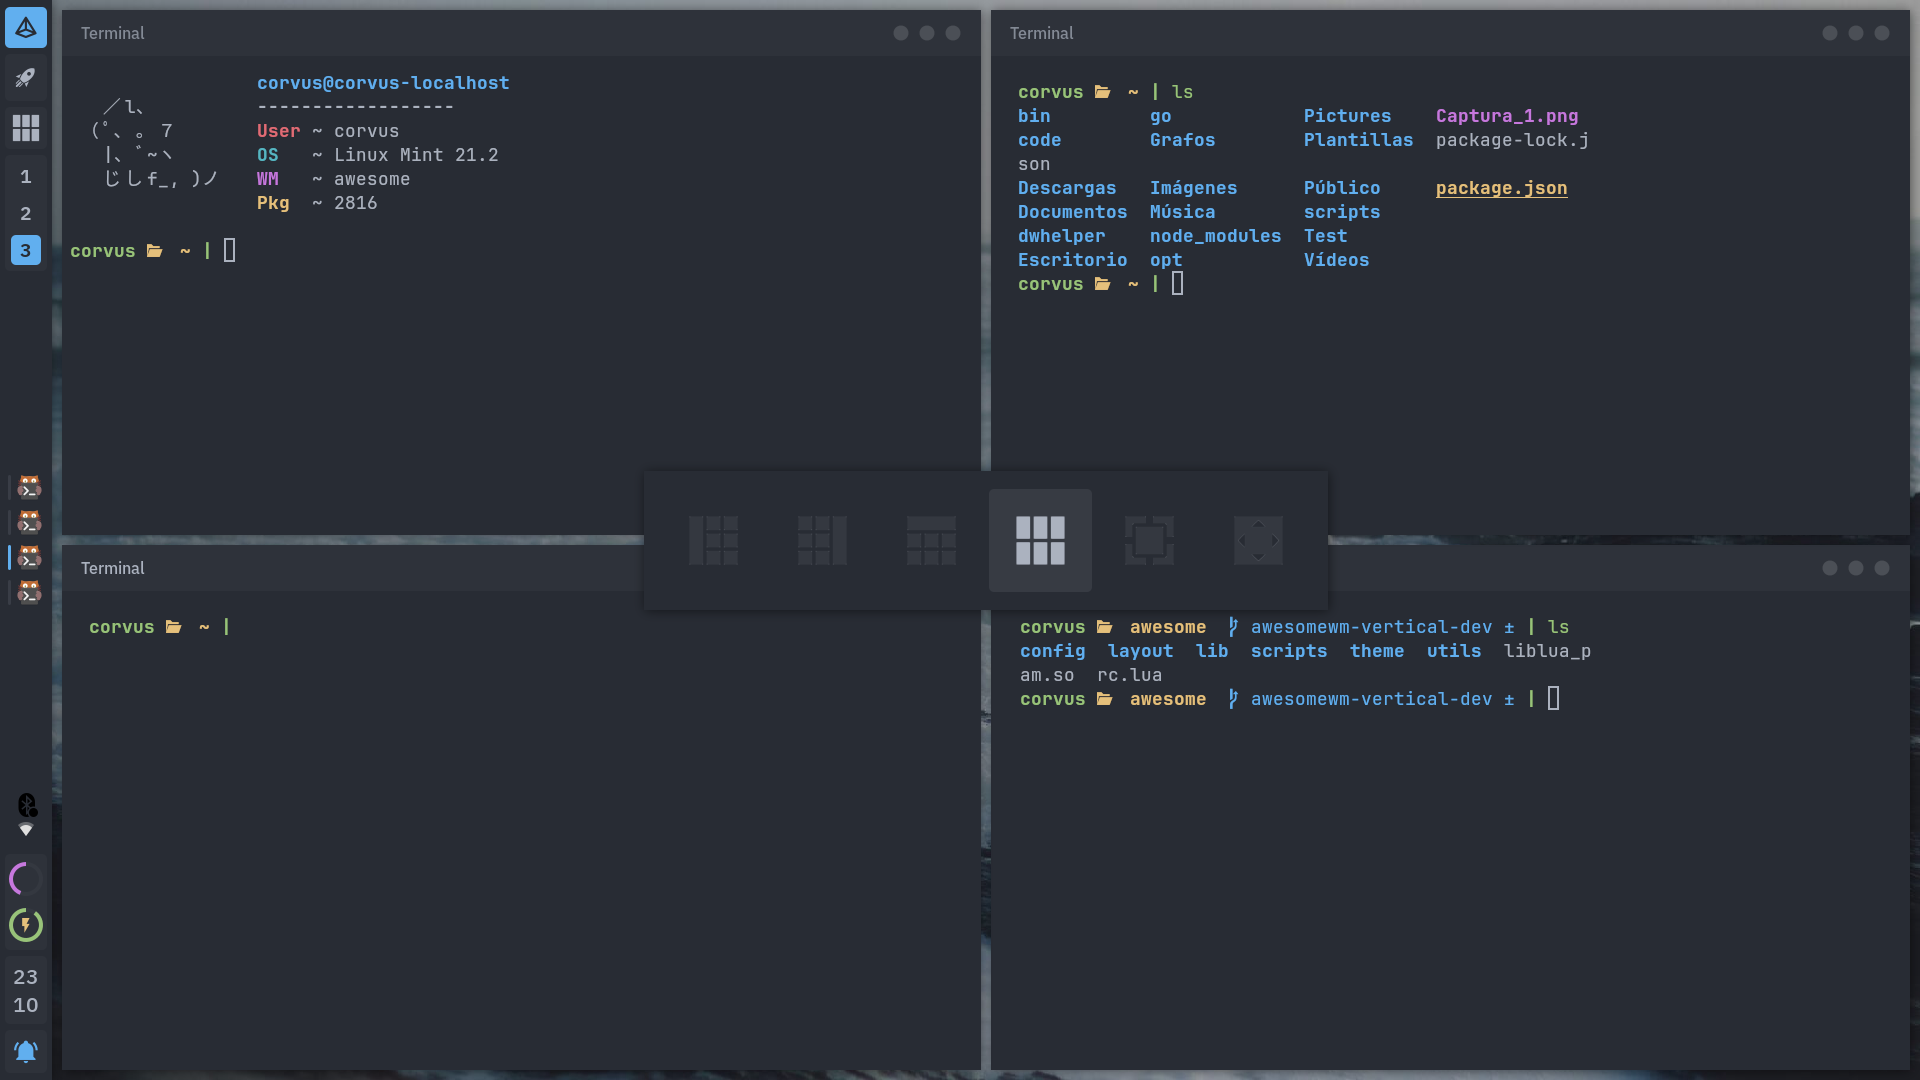Viewport: 1920px width, 1080px height.
Task: Click the battery charging ring indicator
Action: 26,925
